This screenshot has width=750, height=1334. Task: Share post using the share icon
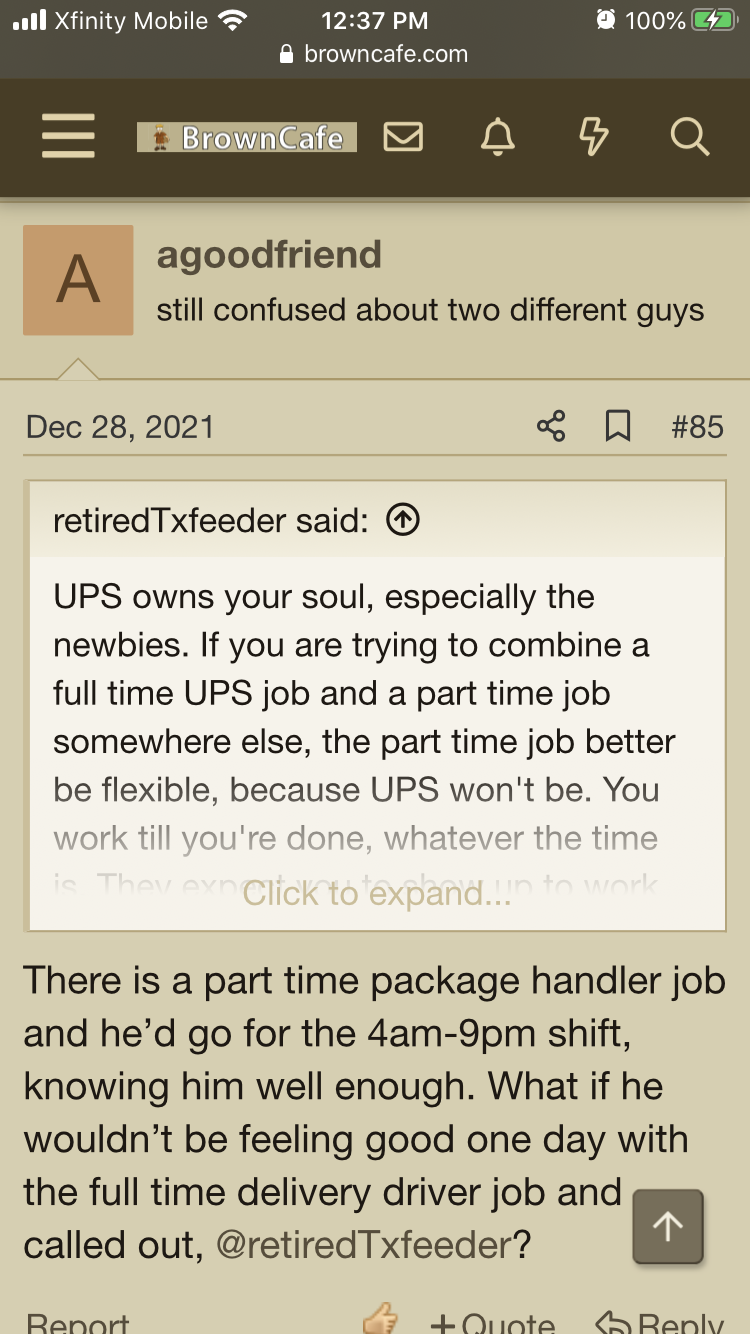551,427
